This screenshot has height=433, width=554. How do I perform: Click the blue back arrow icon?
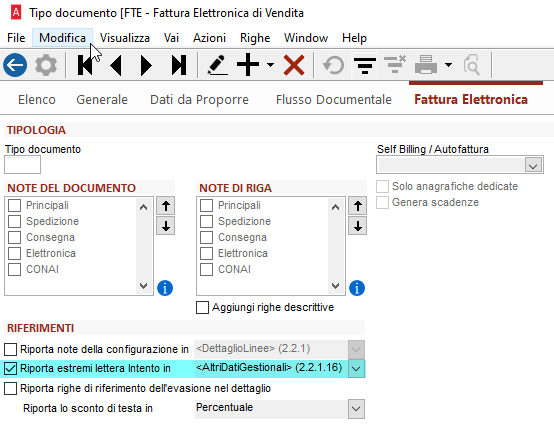(15, 65)
